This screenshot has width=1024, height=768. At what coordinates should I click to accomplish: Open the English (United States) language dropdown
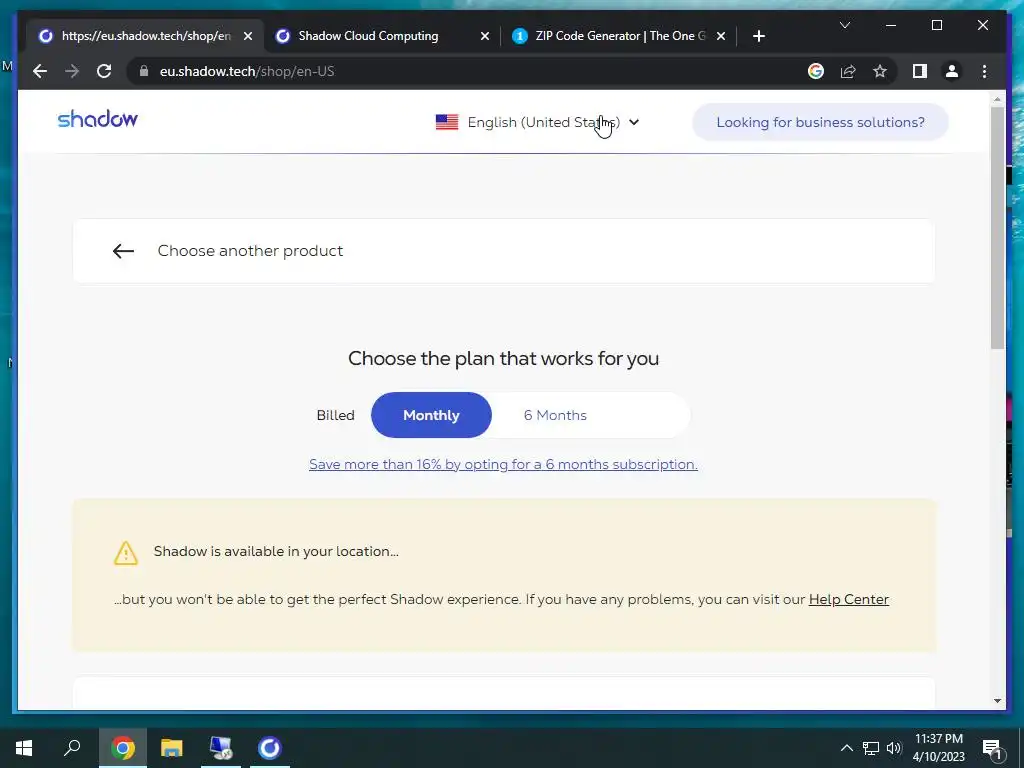click(537, 122)
